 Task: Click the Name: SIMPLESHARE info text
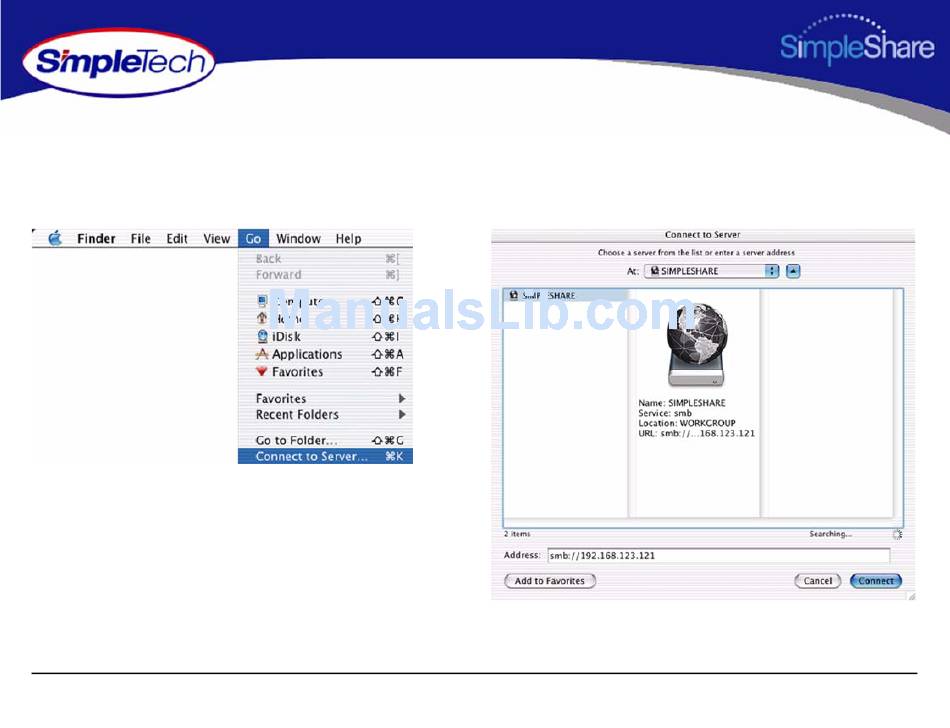coord(682,403)
